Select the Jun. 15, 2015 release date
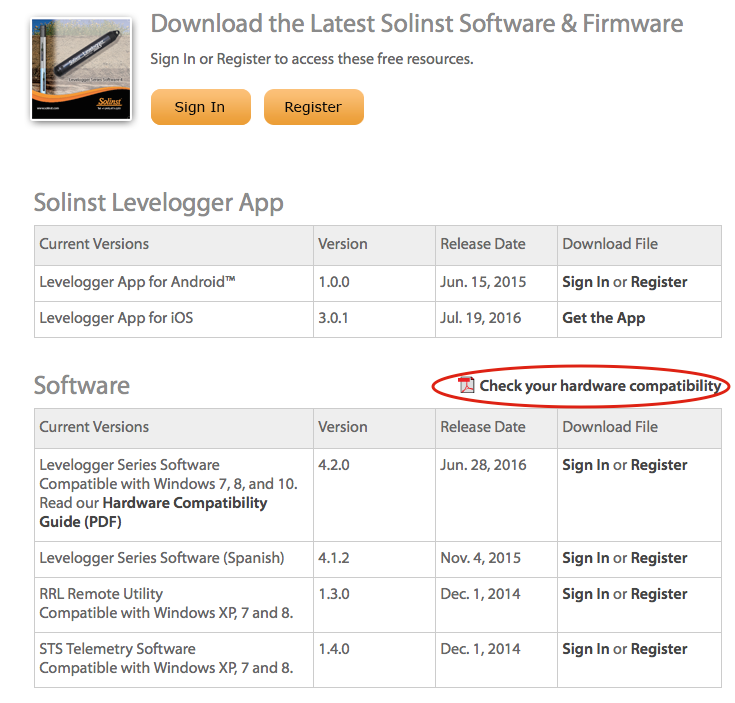 tap(483, 282)
